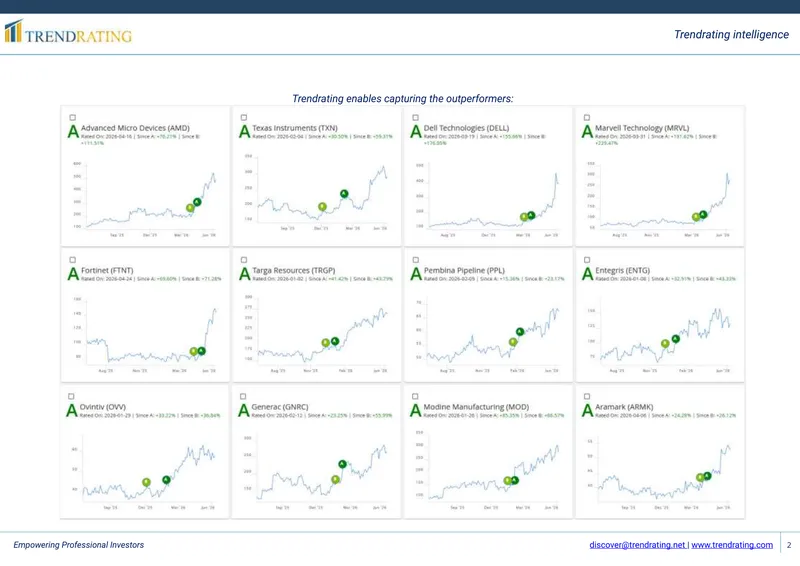Click the 'Marvell Technology (MRVL)' title
800x566 pixels.
pos(642,128)
